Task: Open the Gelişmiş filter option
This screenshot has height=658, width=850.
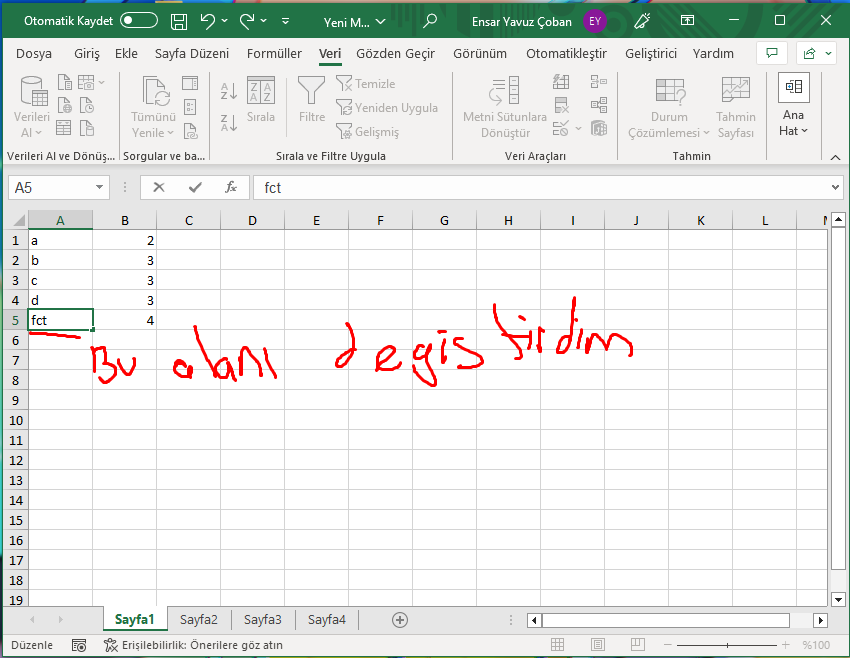Action: click(x=368, y=131)
